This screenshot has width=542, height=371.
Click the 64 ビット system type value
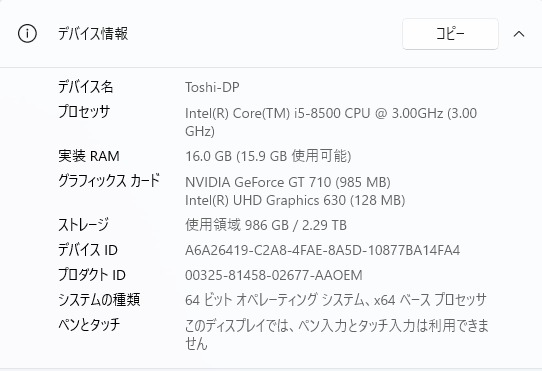pyautogui.click(x=336, y=300)
